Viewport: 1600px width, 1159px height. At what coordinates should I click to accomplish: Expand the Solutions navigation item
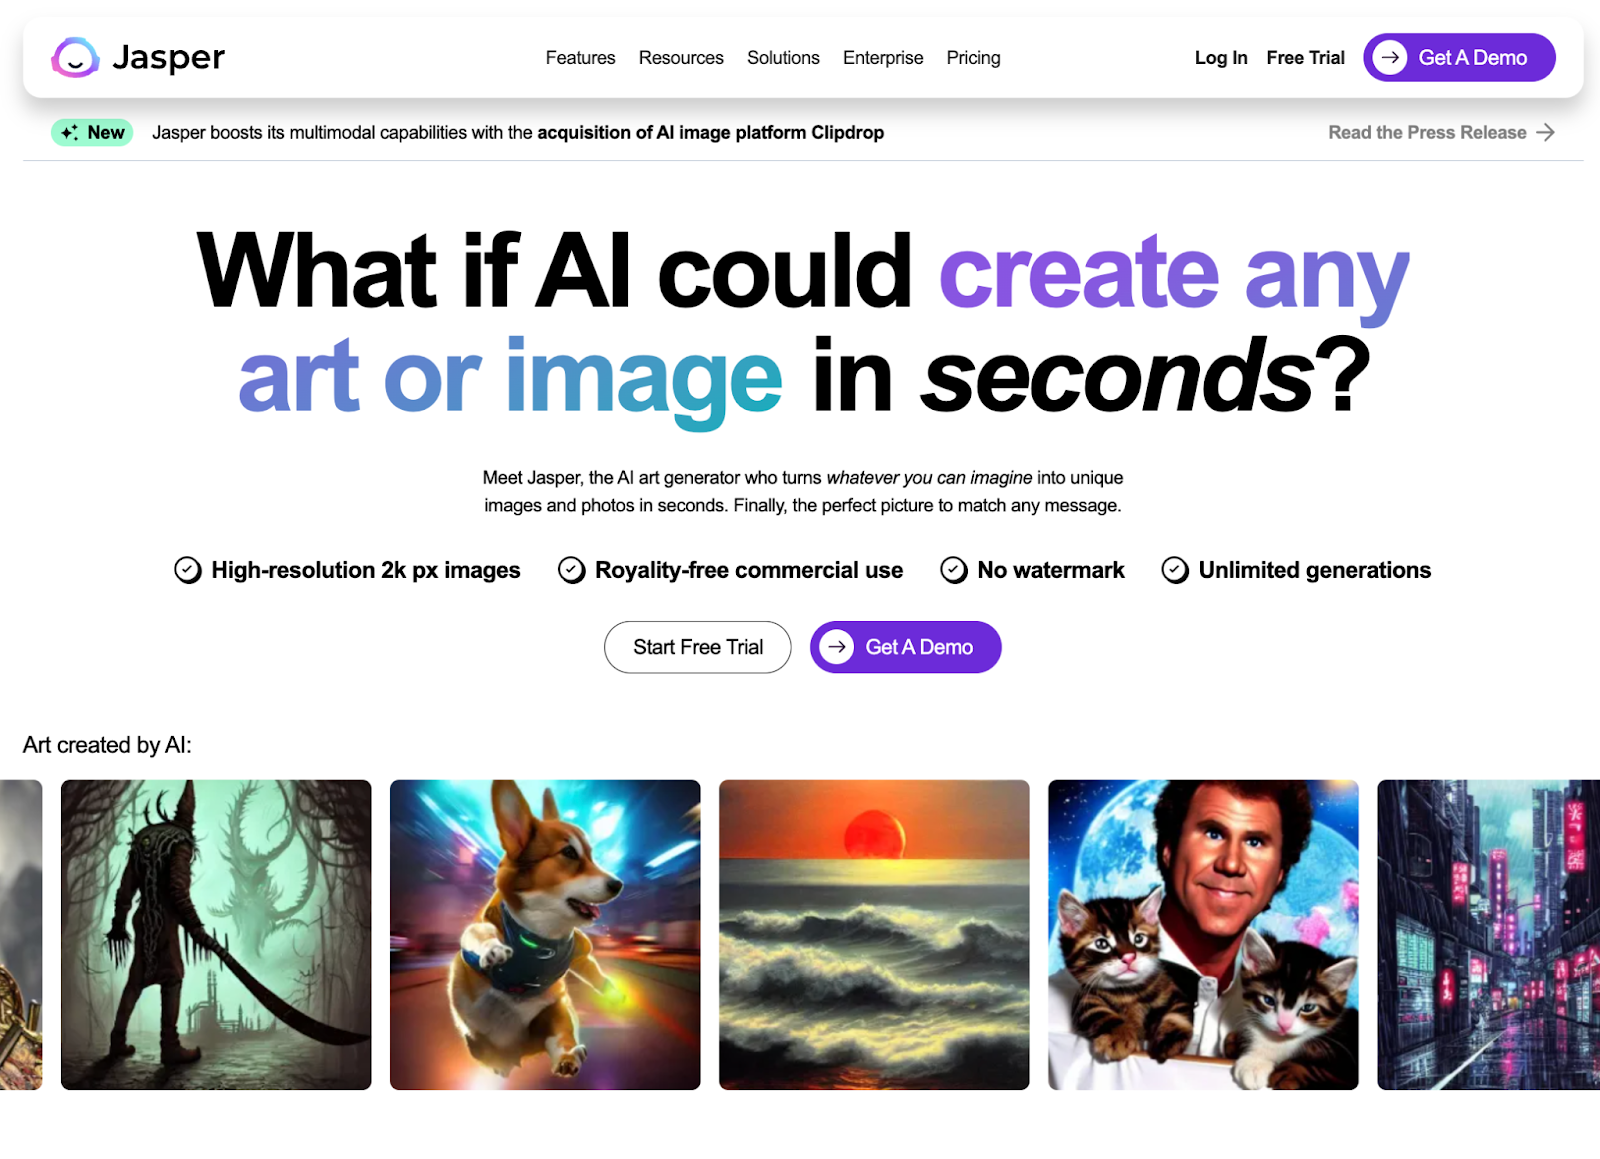coord(783,58)
